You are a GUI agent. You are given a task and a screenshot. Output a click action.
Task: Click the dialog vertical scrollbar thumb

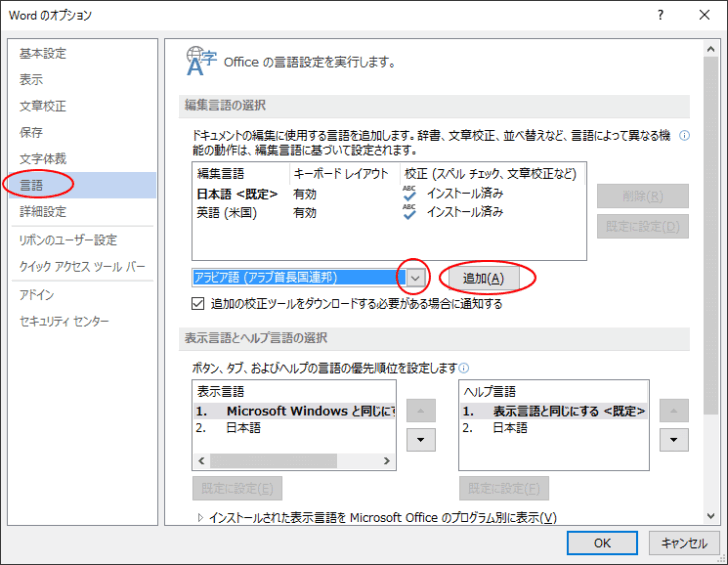(x=710, y=235)
